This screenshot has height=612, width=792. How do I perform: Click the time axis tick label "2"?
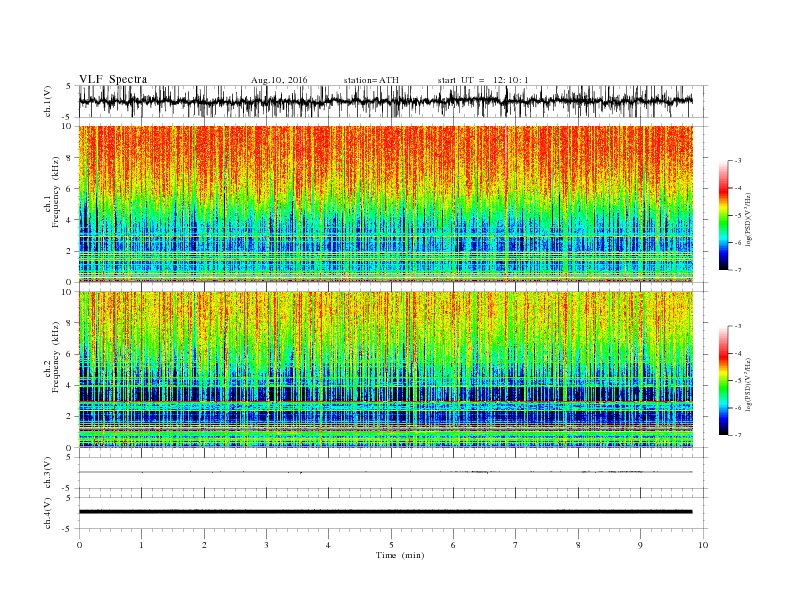(204, 545)
